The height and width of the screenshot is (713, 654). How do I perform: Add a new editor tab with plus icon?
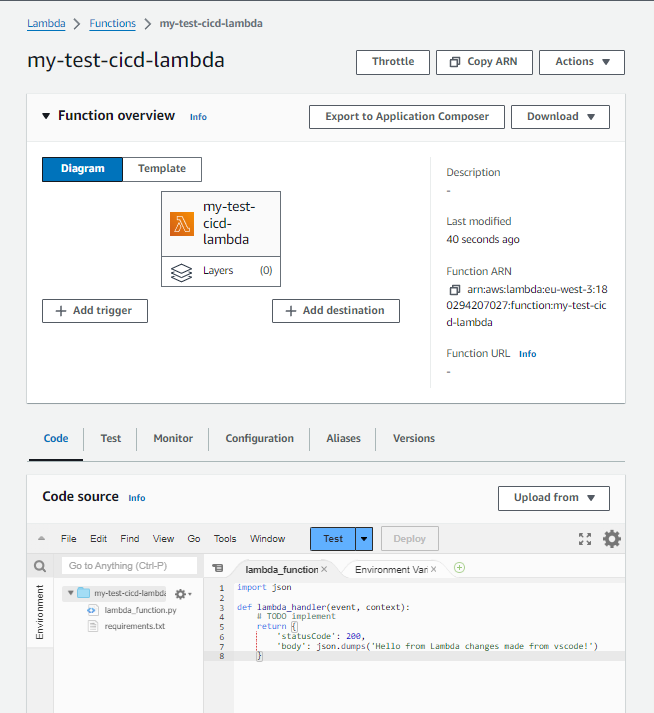(x=460, y=568)
